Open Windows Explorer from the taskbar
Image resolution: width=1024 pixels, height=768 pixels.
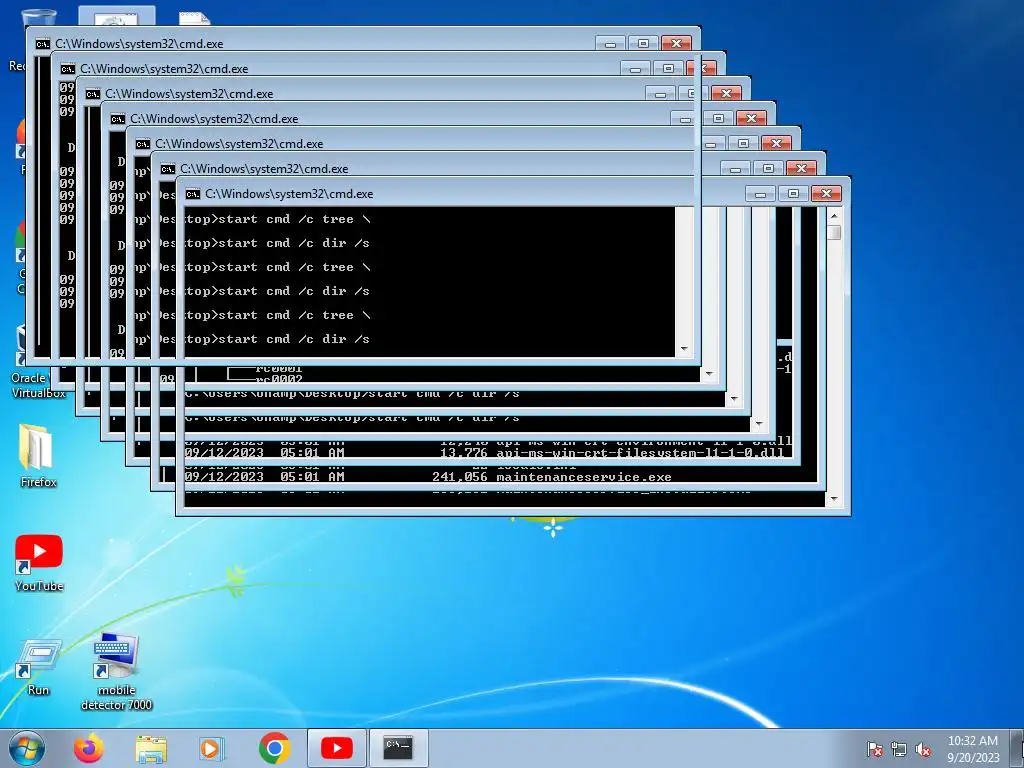point(151,748)
